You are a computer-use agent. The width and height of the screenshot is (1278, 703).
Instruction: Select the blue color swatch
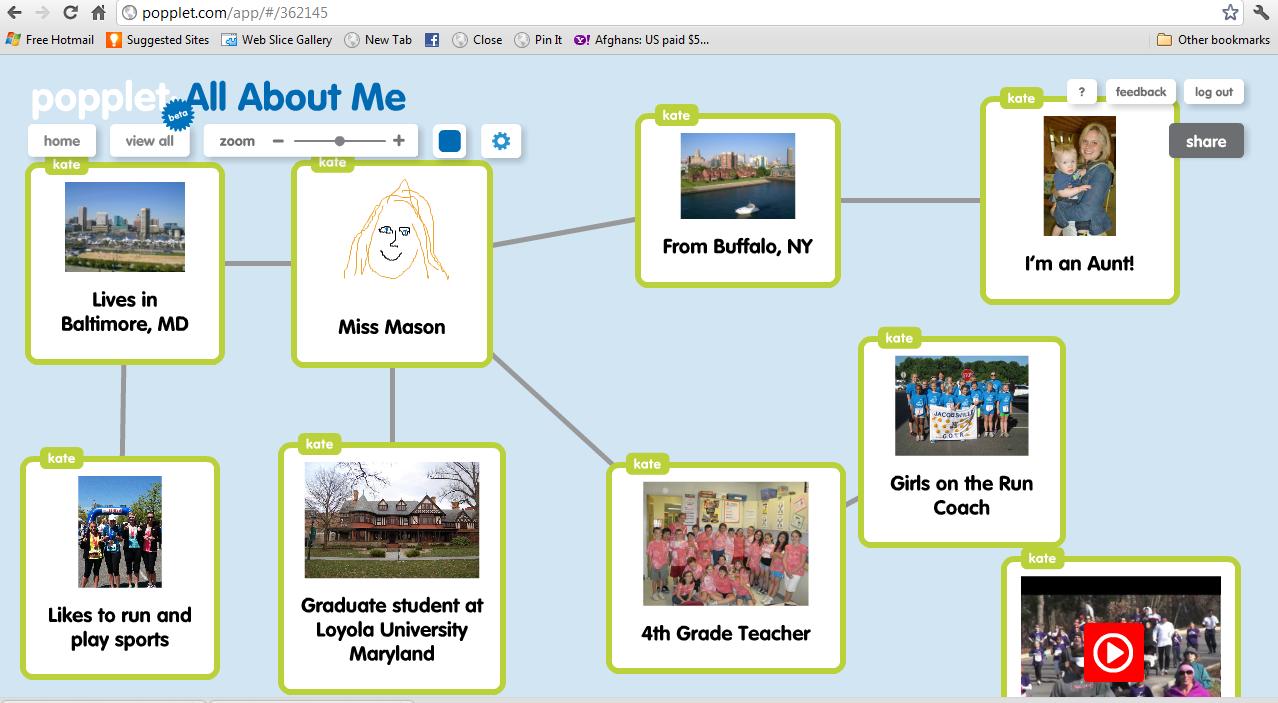click(x=449, y=141)
